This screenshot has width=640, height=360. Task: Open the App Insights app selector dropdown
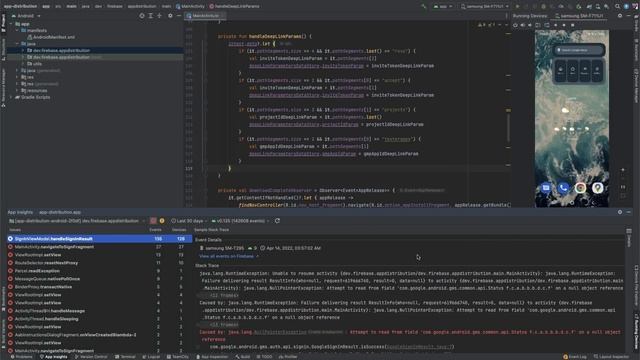click(77, 221)
